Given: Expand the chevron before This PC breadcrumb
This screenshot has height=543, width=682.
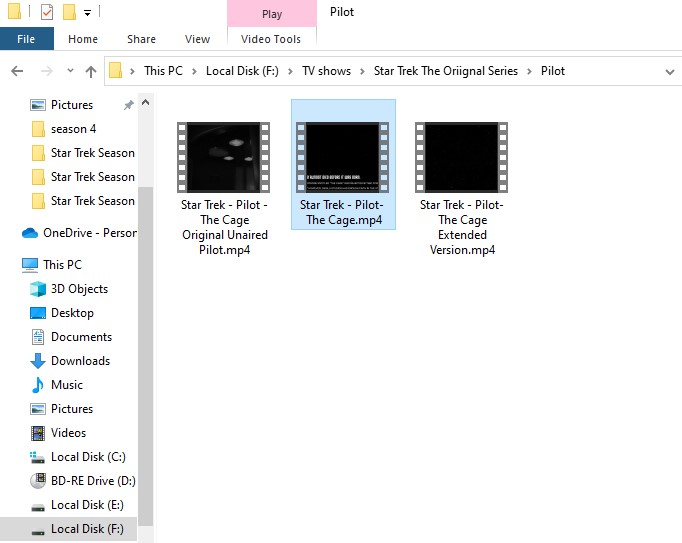Looking at the screenshot, I should coord(132,71).
